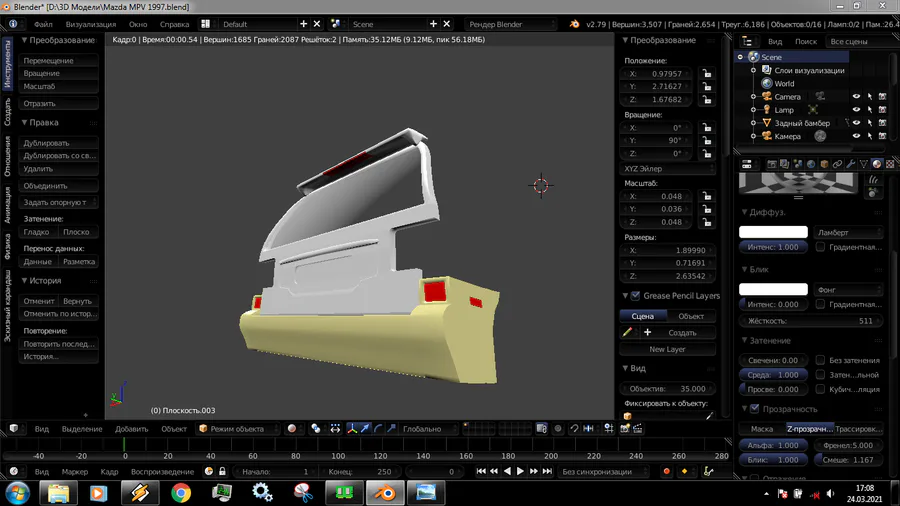Toggle the Прозрачность checkbox
Viewport: 900px width, 506px height.
(754, 408)
